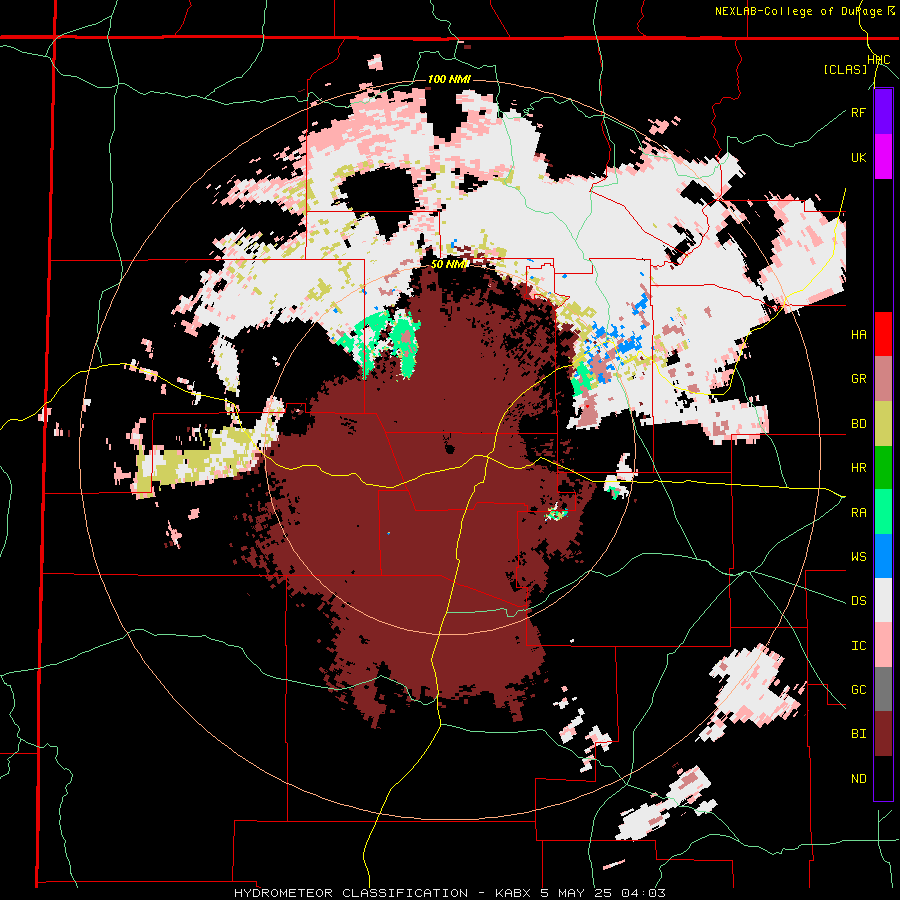Click the WS legend label
Screen dimensions: 900x900
coord(858,557)
